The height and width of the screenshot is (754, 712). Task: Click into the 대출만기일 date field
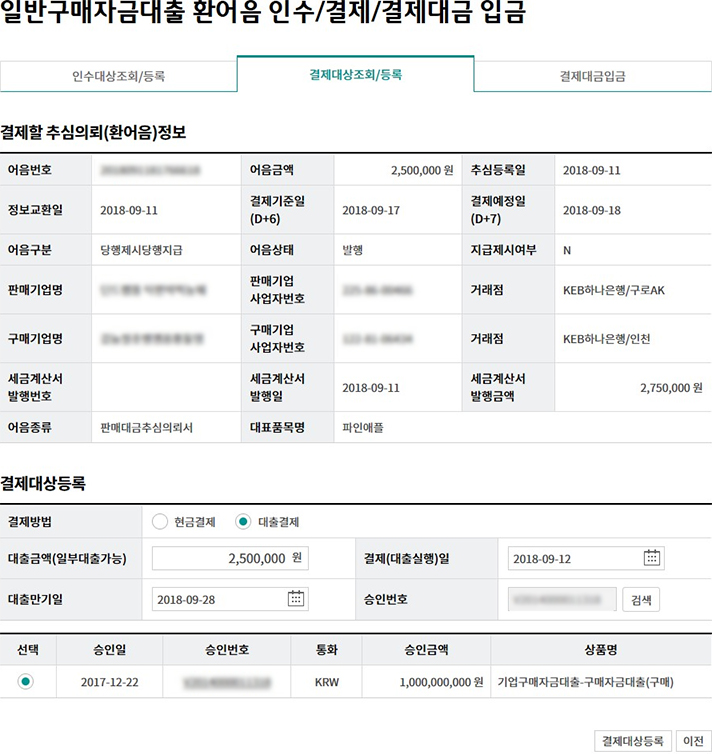point(220,599)
